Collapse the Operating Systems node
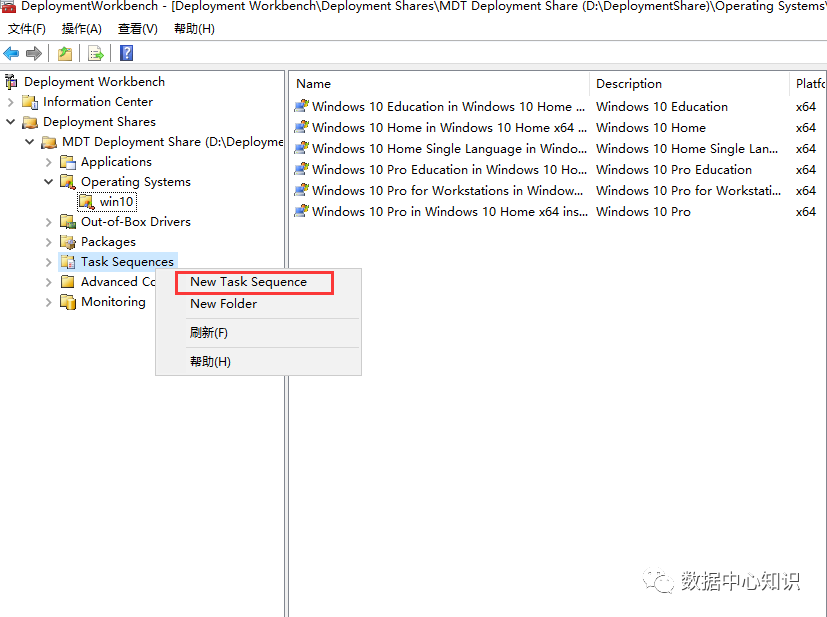The height and width of the screenshot is (617, 827). coord(49,182)
